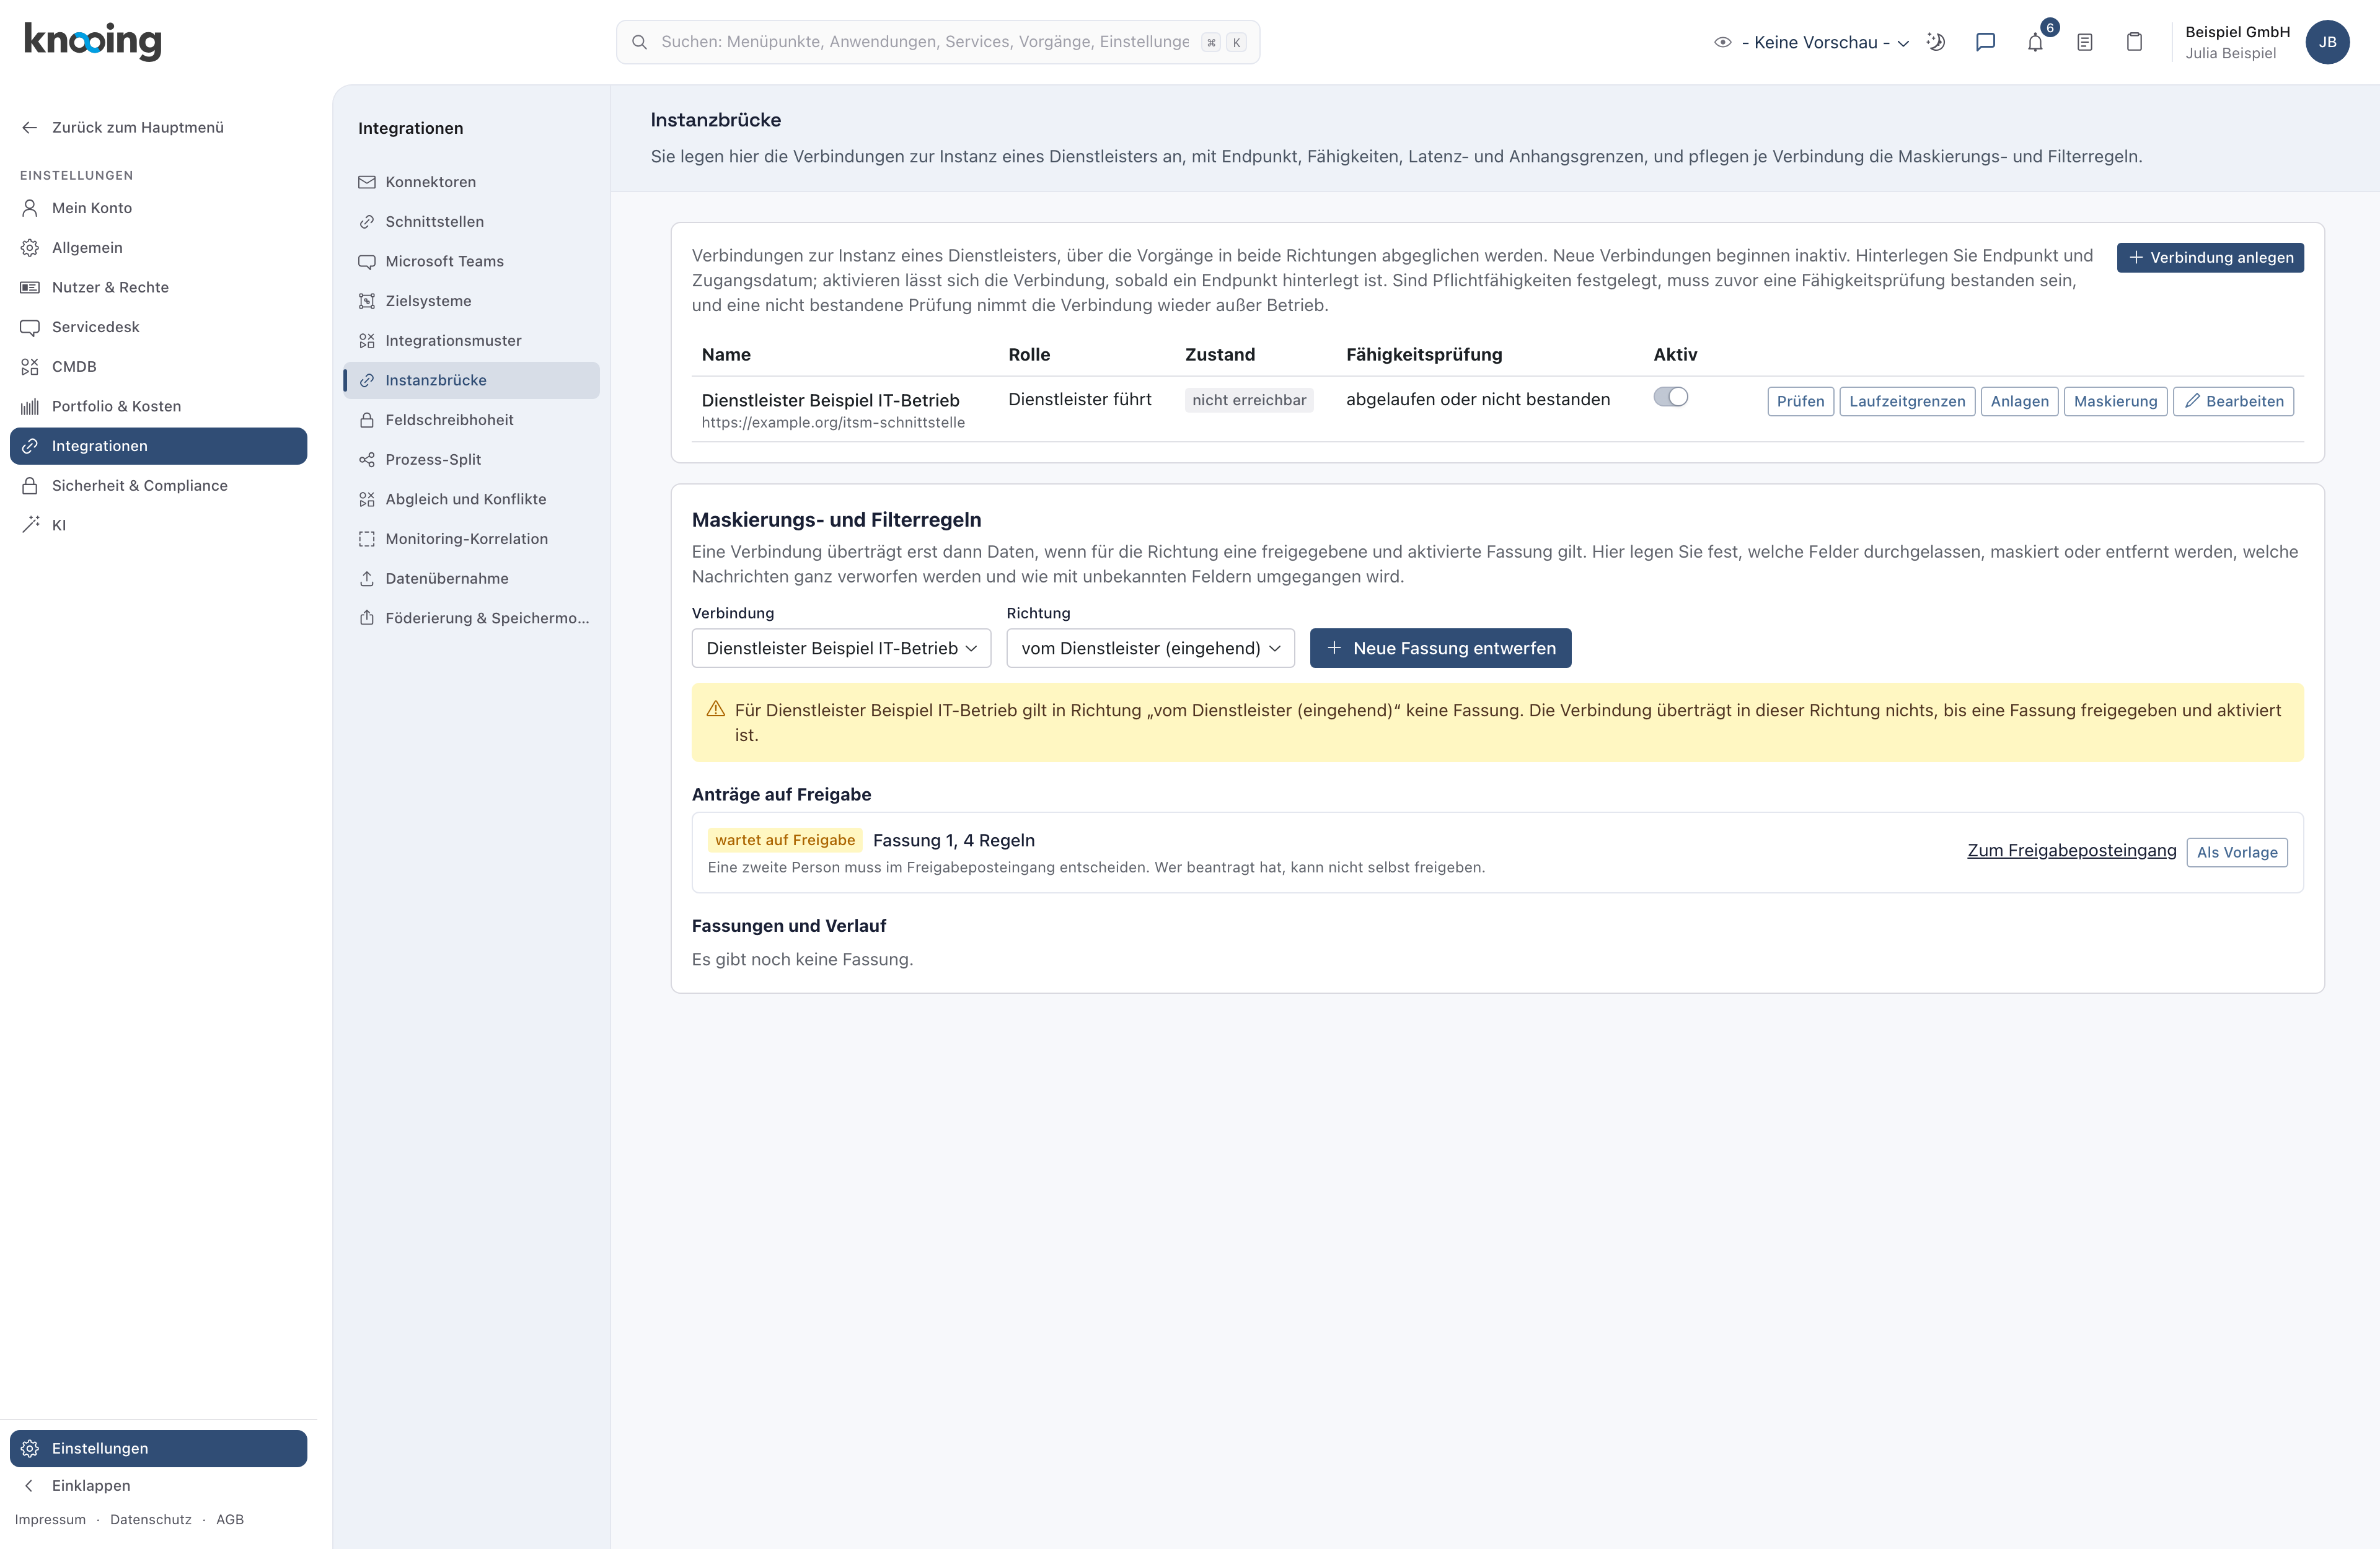2380x1549 pixels.
Task: Click the JB user avatar
Action: tap(2327, 42)
